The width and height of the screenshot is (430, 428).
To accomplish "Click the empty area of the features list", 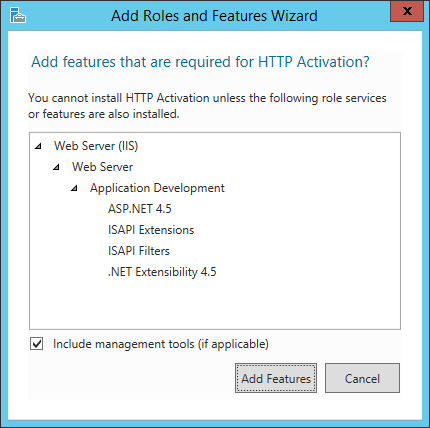I will pos(215,303).
